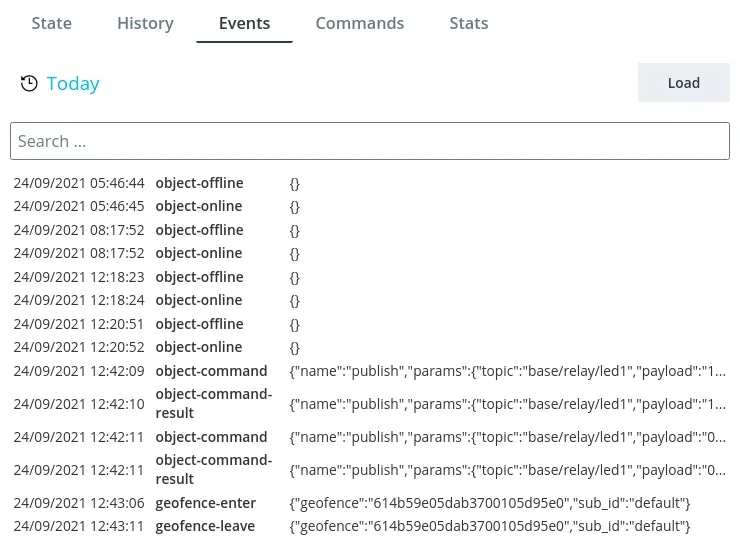Select the 08:17:52 object-offline event

(x=370, y=230)
